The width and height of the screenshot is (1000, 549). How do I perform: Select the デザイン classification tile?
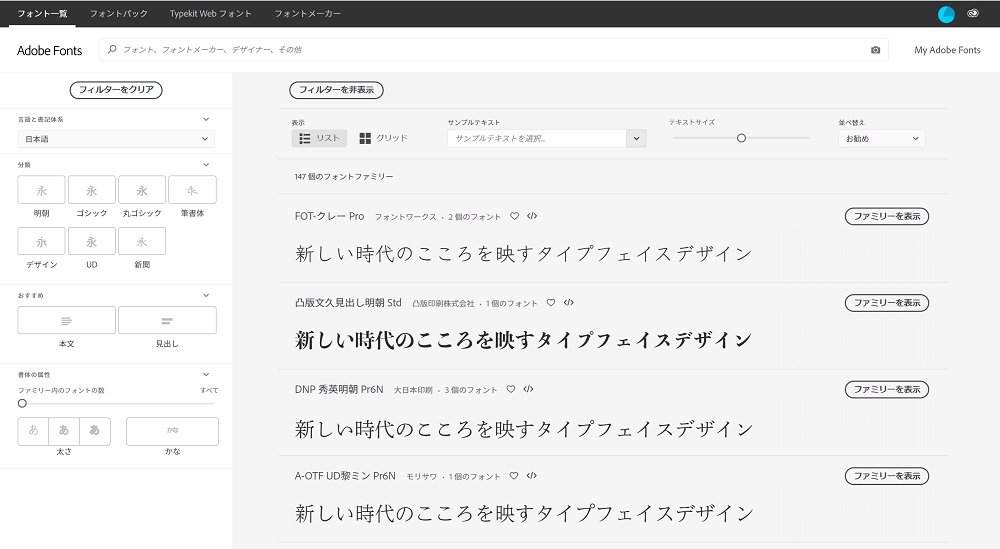pos(41,241)
